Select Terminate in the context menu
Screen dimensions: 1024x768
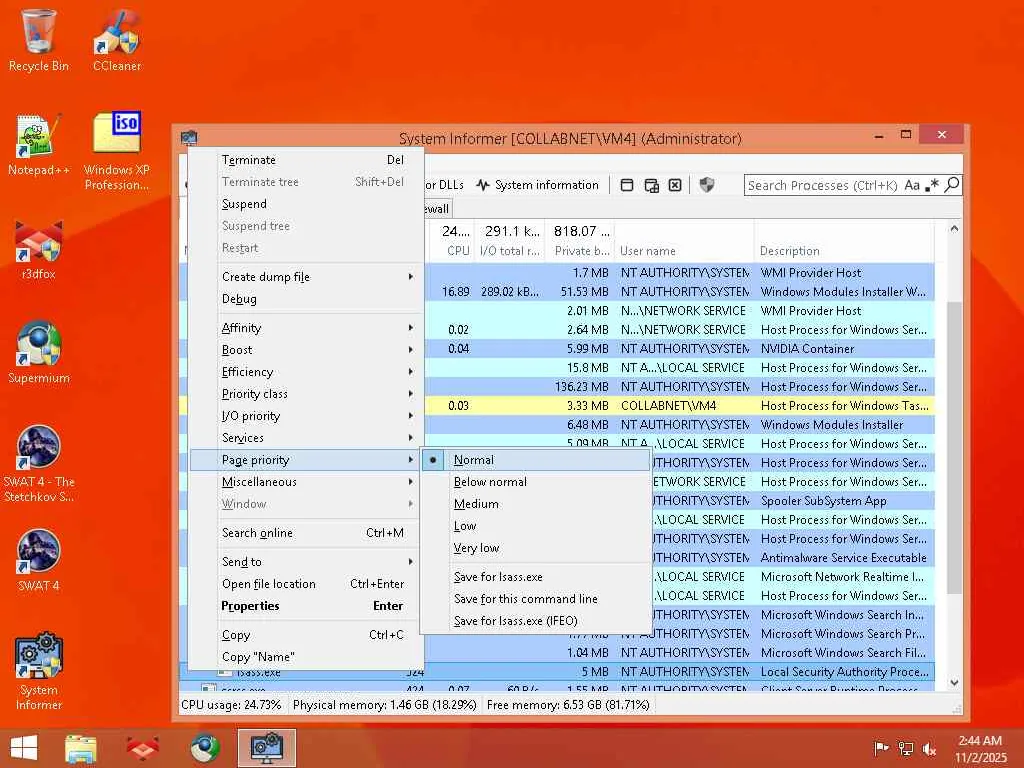pyautogui.click(x=306, y=160)
